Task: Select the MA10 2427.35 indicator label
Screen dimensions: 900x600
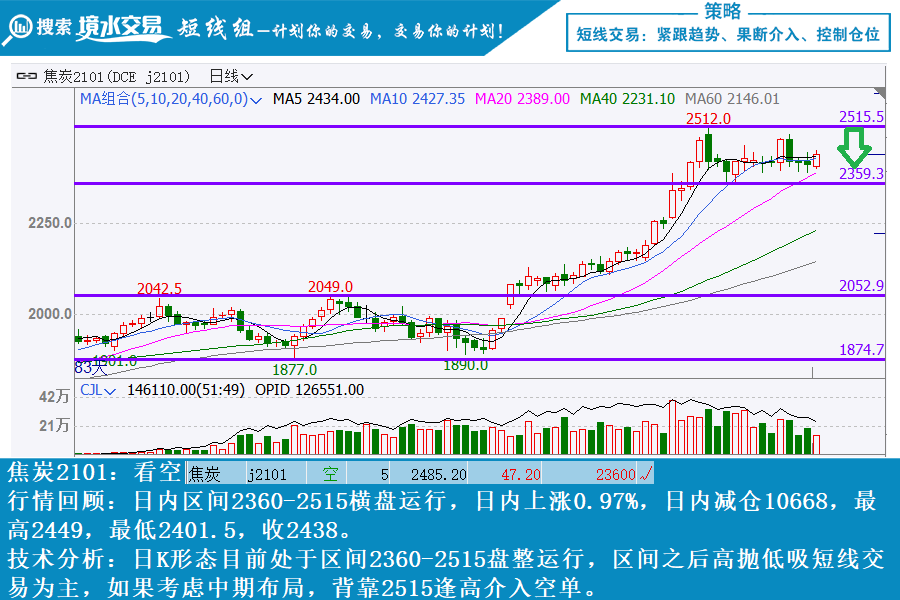Action: point(417,99)
